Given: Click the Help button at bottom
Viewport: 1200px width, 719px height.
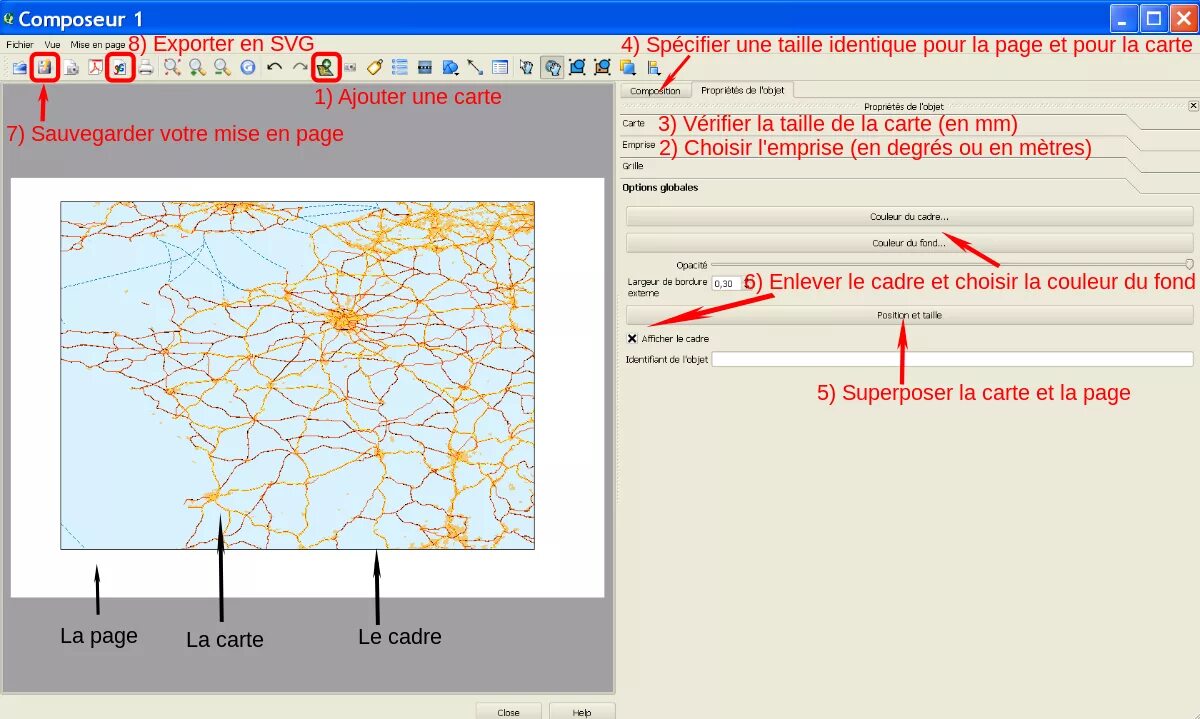Looking at the screenshot, I should [x=582, y=712].
